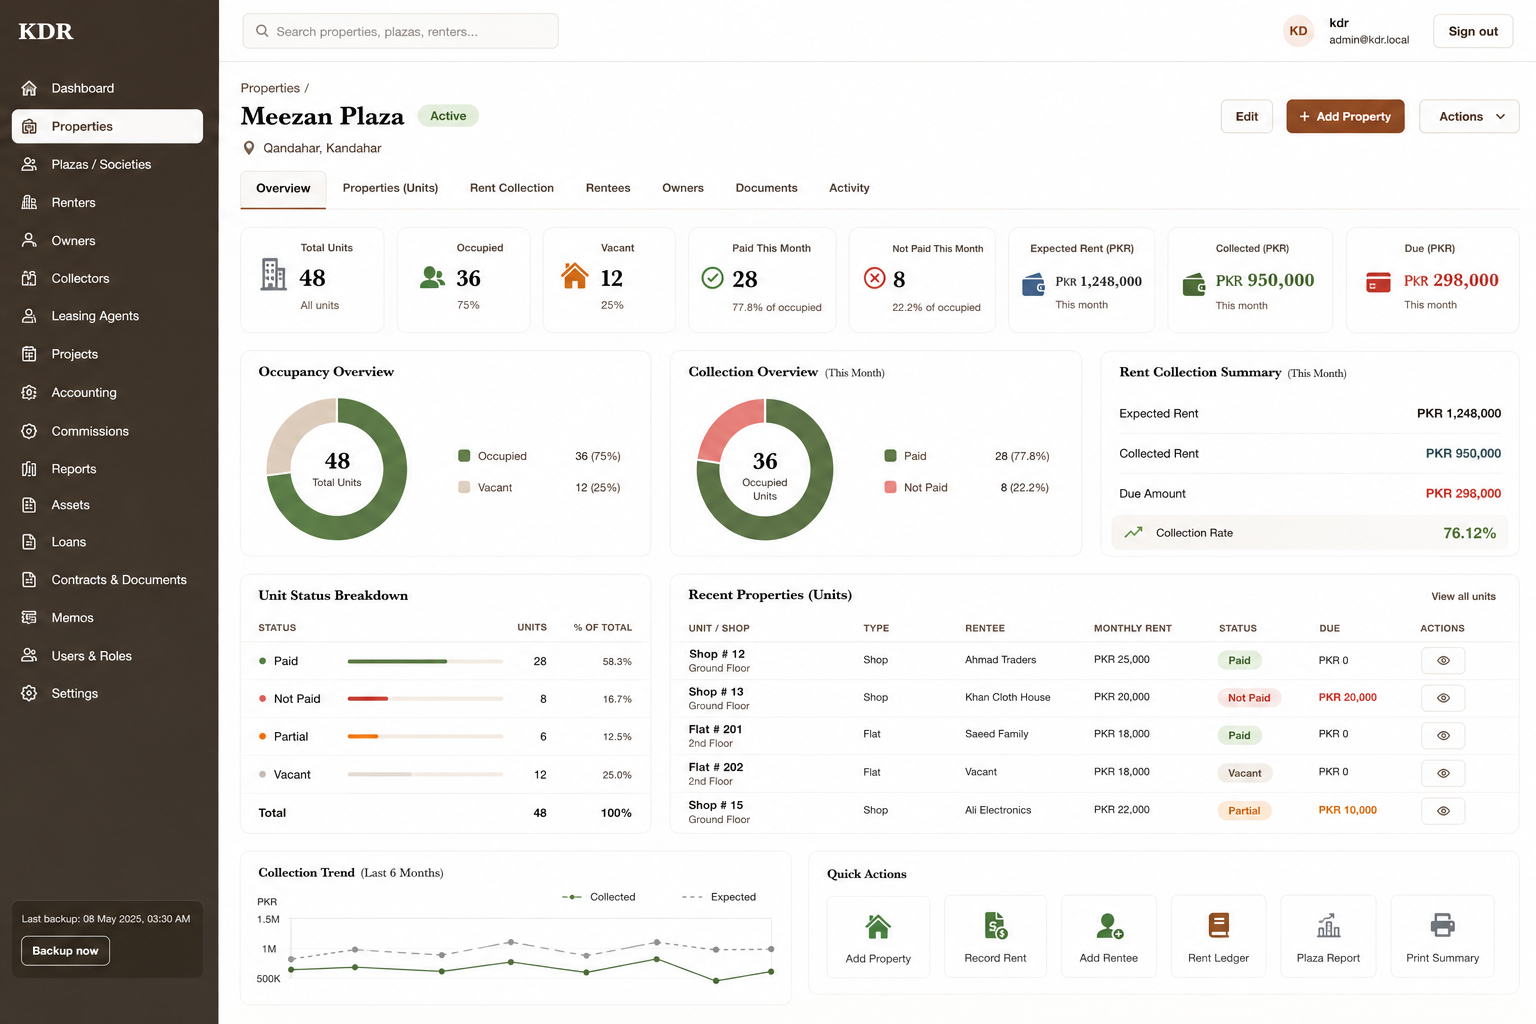Select the Collectors icon in sidebar
This screenshot has width=1536, height=1024.
click(x=29, y=278)
